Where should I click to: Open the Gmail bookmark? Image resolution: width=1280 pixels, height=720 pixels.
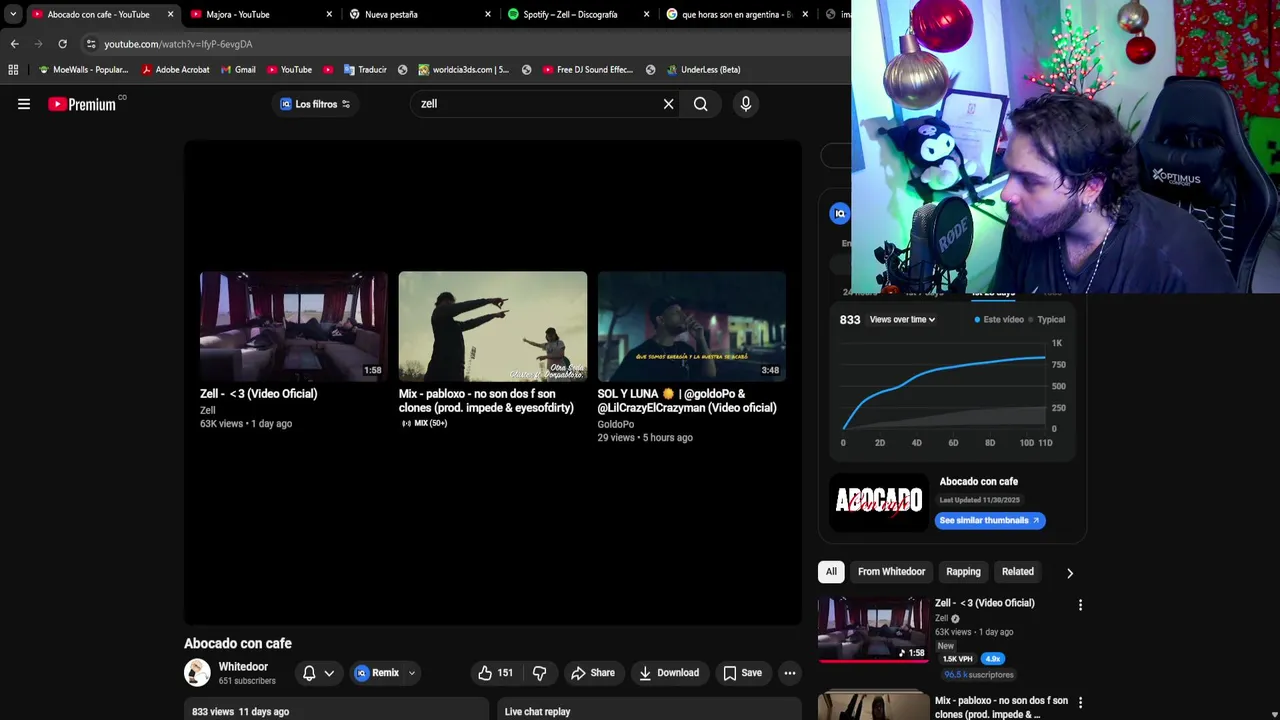238,70
